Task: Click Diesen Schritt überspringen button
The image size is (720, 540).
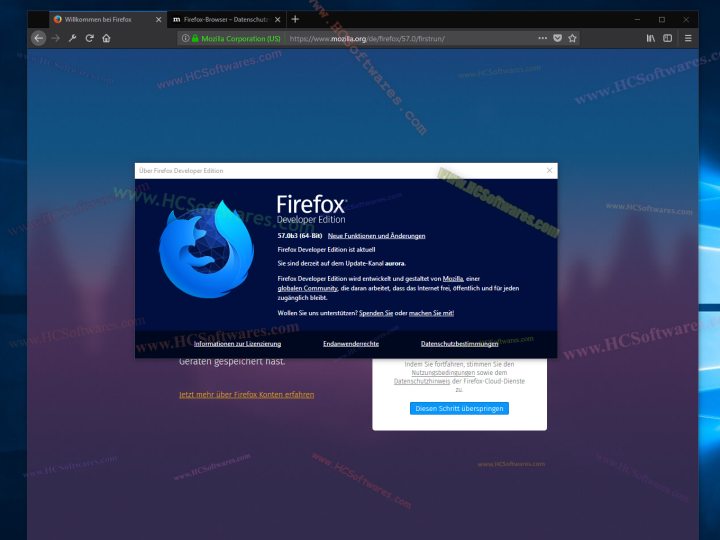Action: [459, 408]
